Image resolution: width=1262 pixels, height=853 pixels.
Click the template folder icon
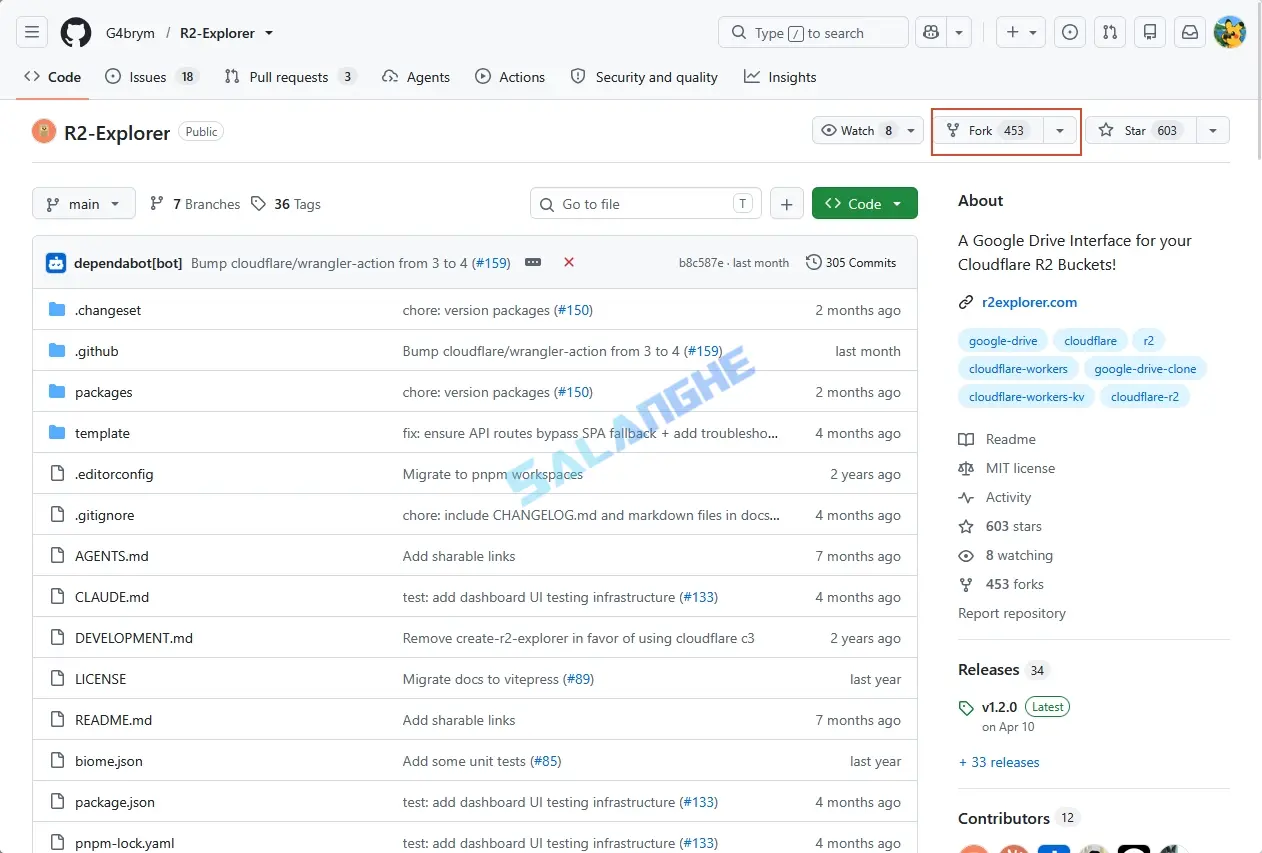tap(57, 433)
